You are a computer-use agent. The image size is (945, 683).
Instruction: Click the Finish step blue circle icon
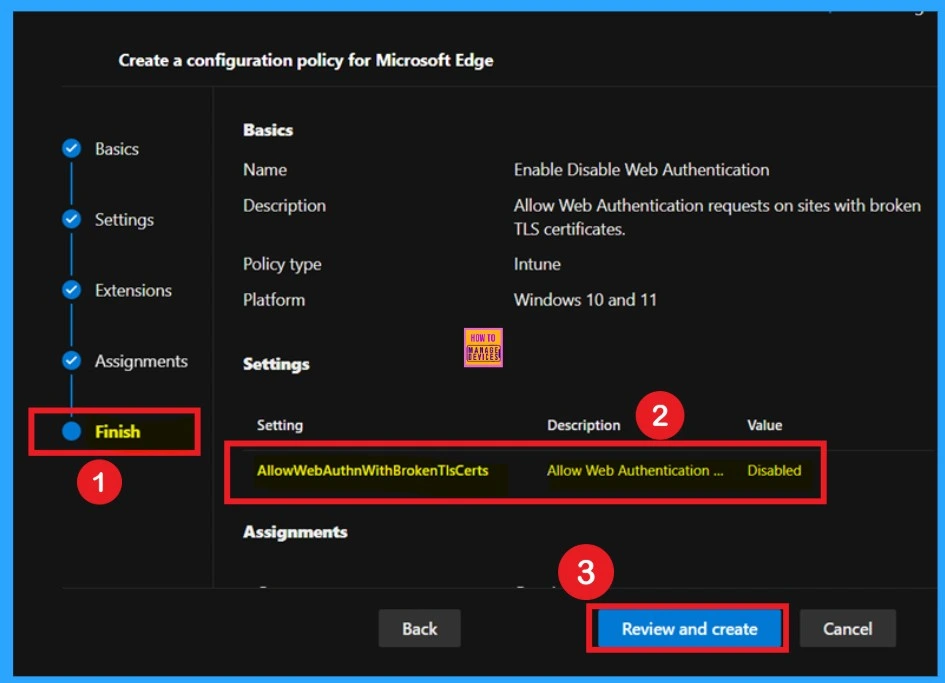72,431
